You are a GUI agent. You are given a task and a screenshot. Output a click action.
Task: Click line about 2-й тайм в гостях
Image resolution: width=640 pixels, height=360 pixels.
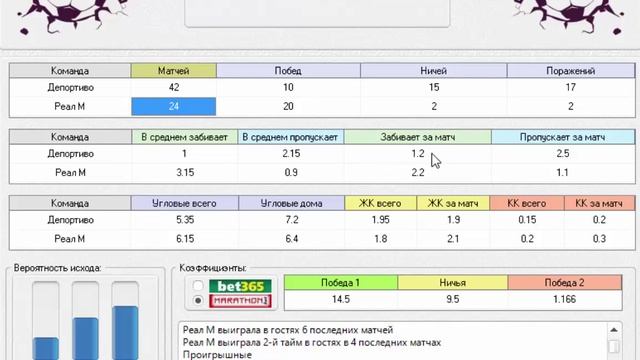pos(312,342)
